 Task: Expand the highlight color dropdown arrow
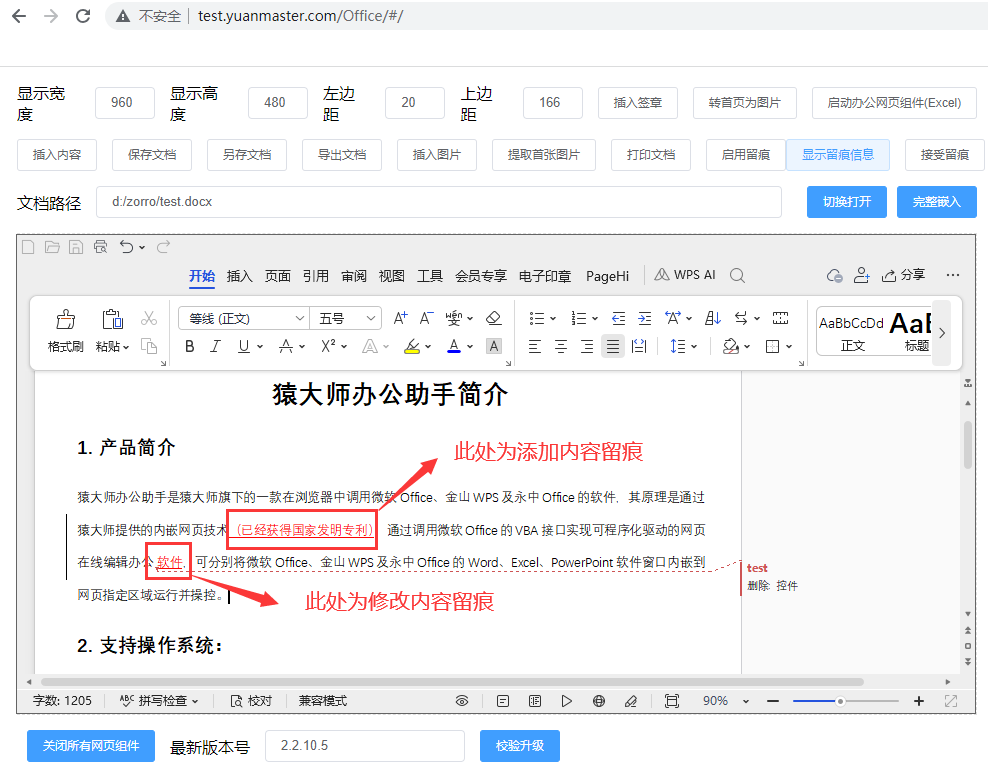click(428, 347)
